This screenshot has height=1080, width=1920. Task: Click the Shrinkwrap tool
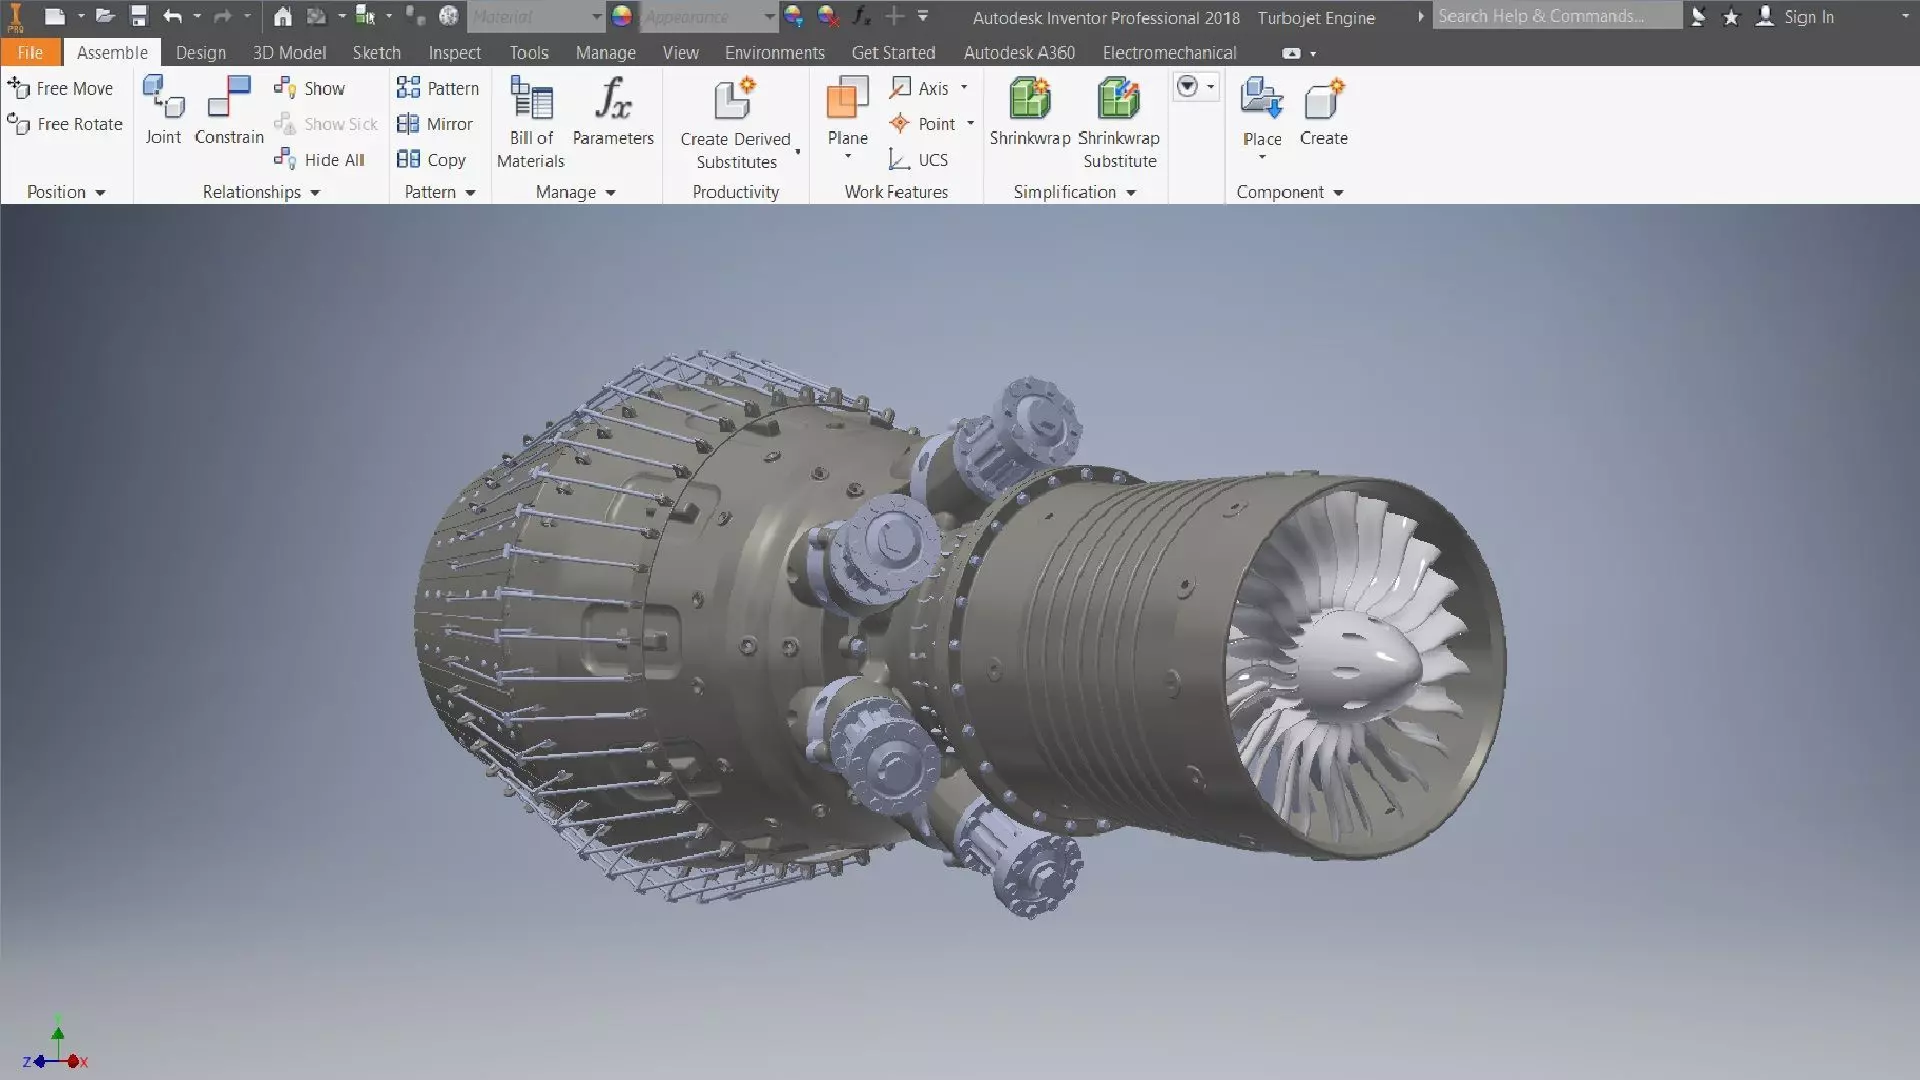[1030, 111]
